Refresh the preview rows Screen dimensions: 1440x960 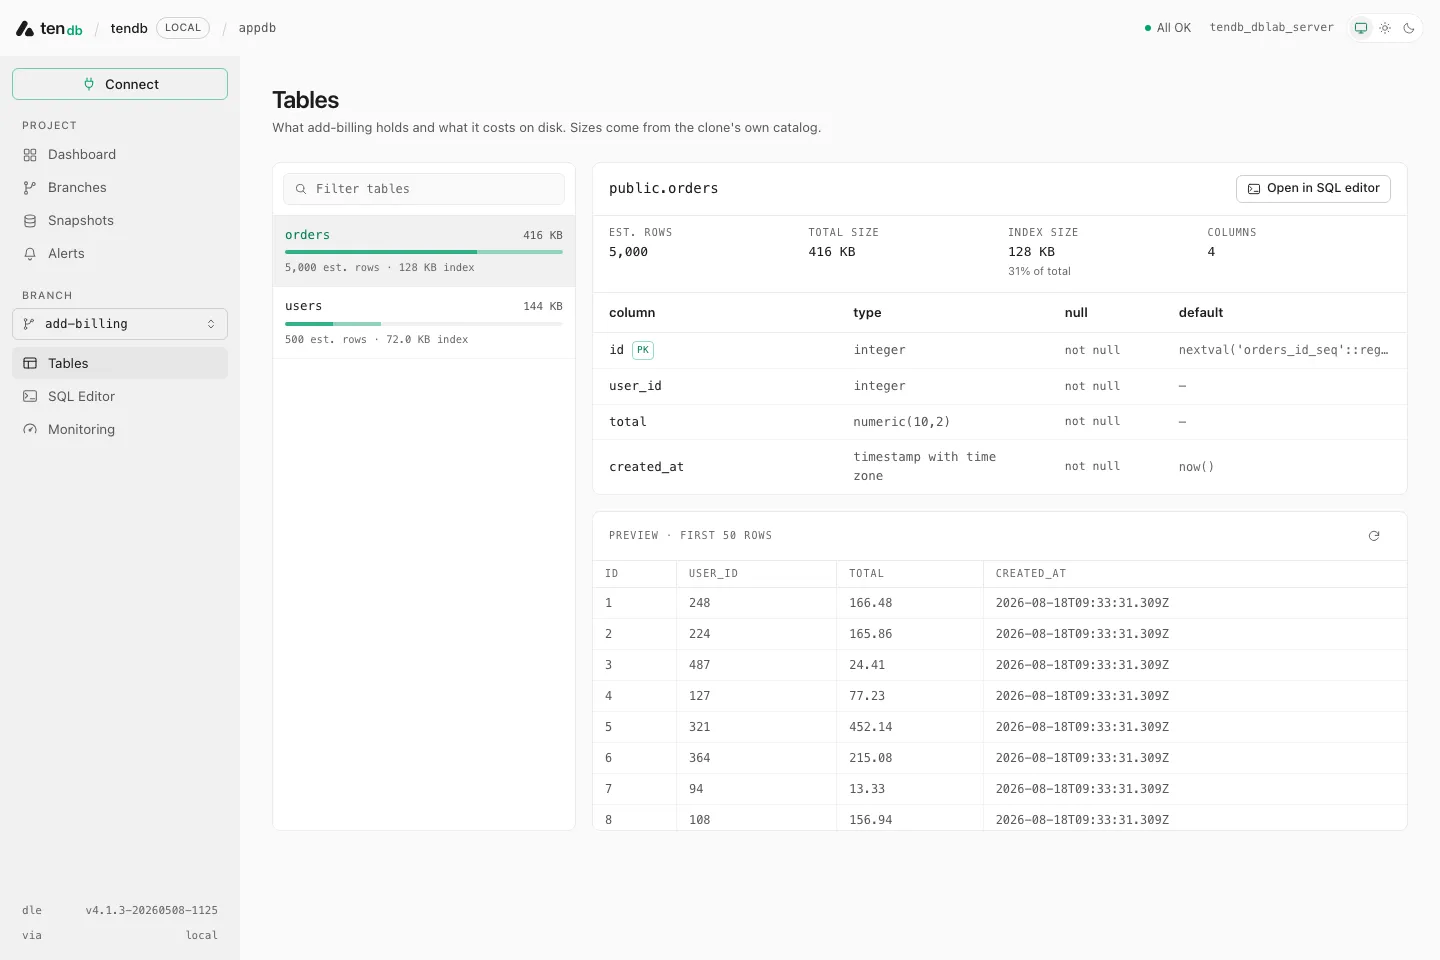pos(1374,536)
